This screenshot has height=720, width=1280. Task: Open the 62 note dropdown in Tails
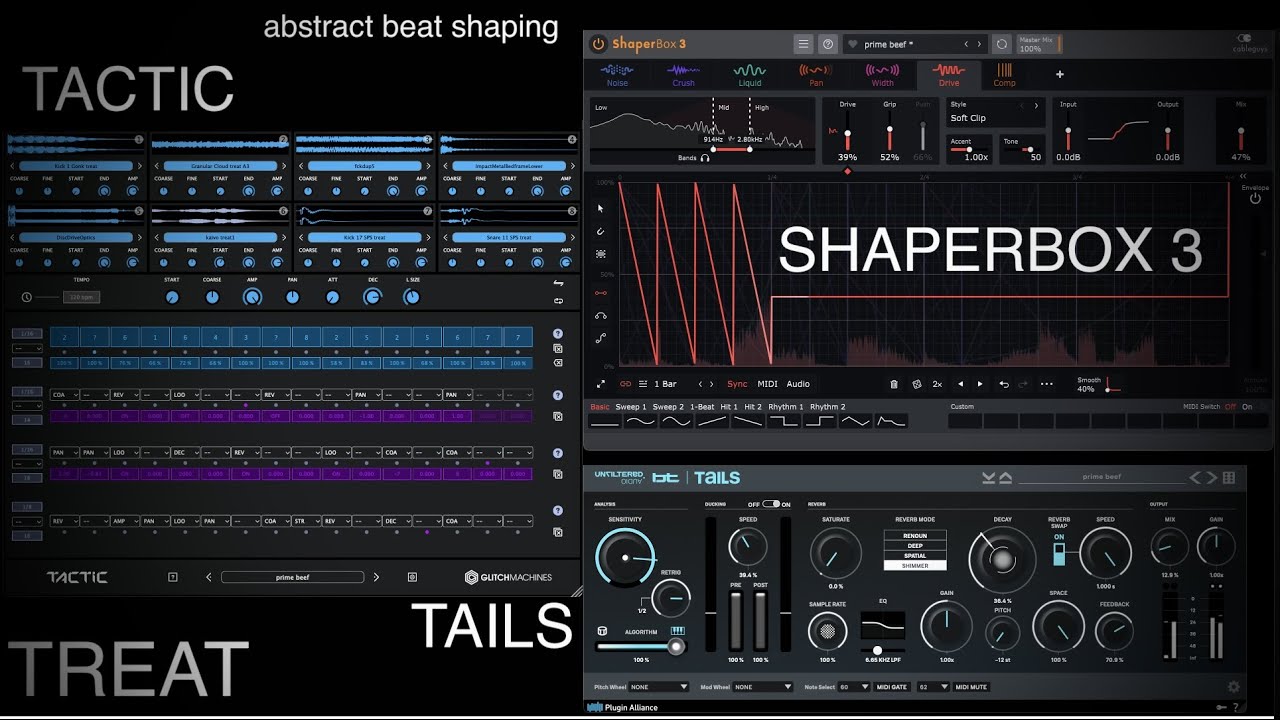tap(933, 687)
